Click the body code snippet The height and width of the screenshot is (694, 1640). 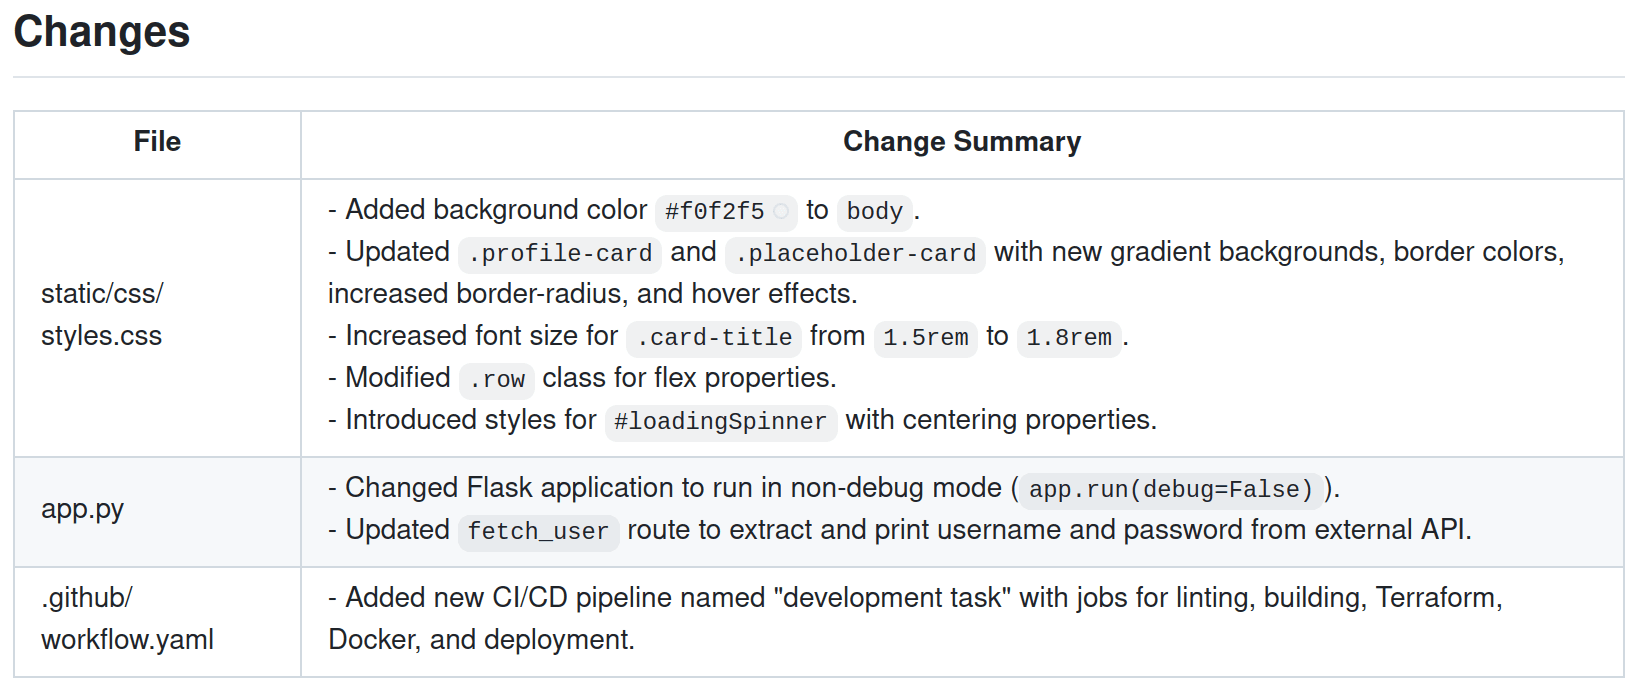tap(874, 212)
